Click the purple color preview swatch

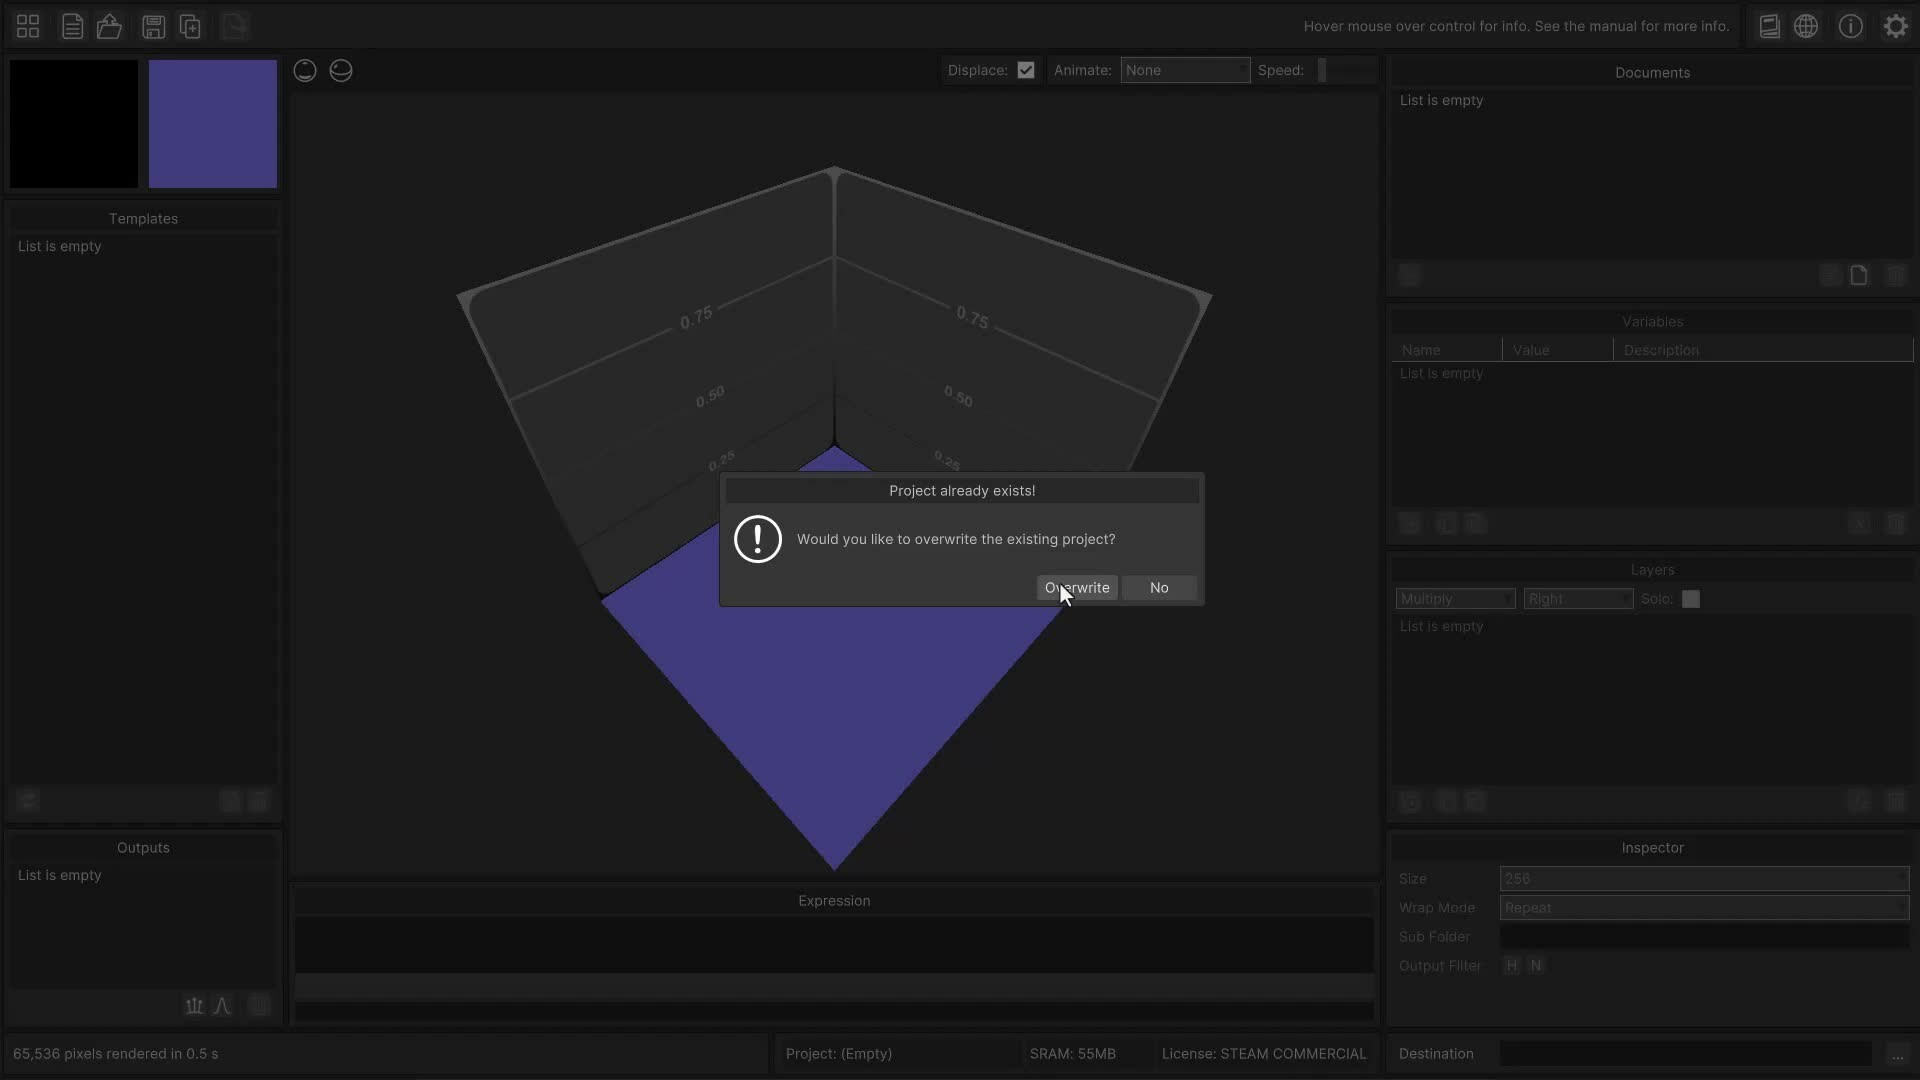[x=212, y=124]
